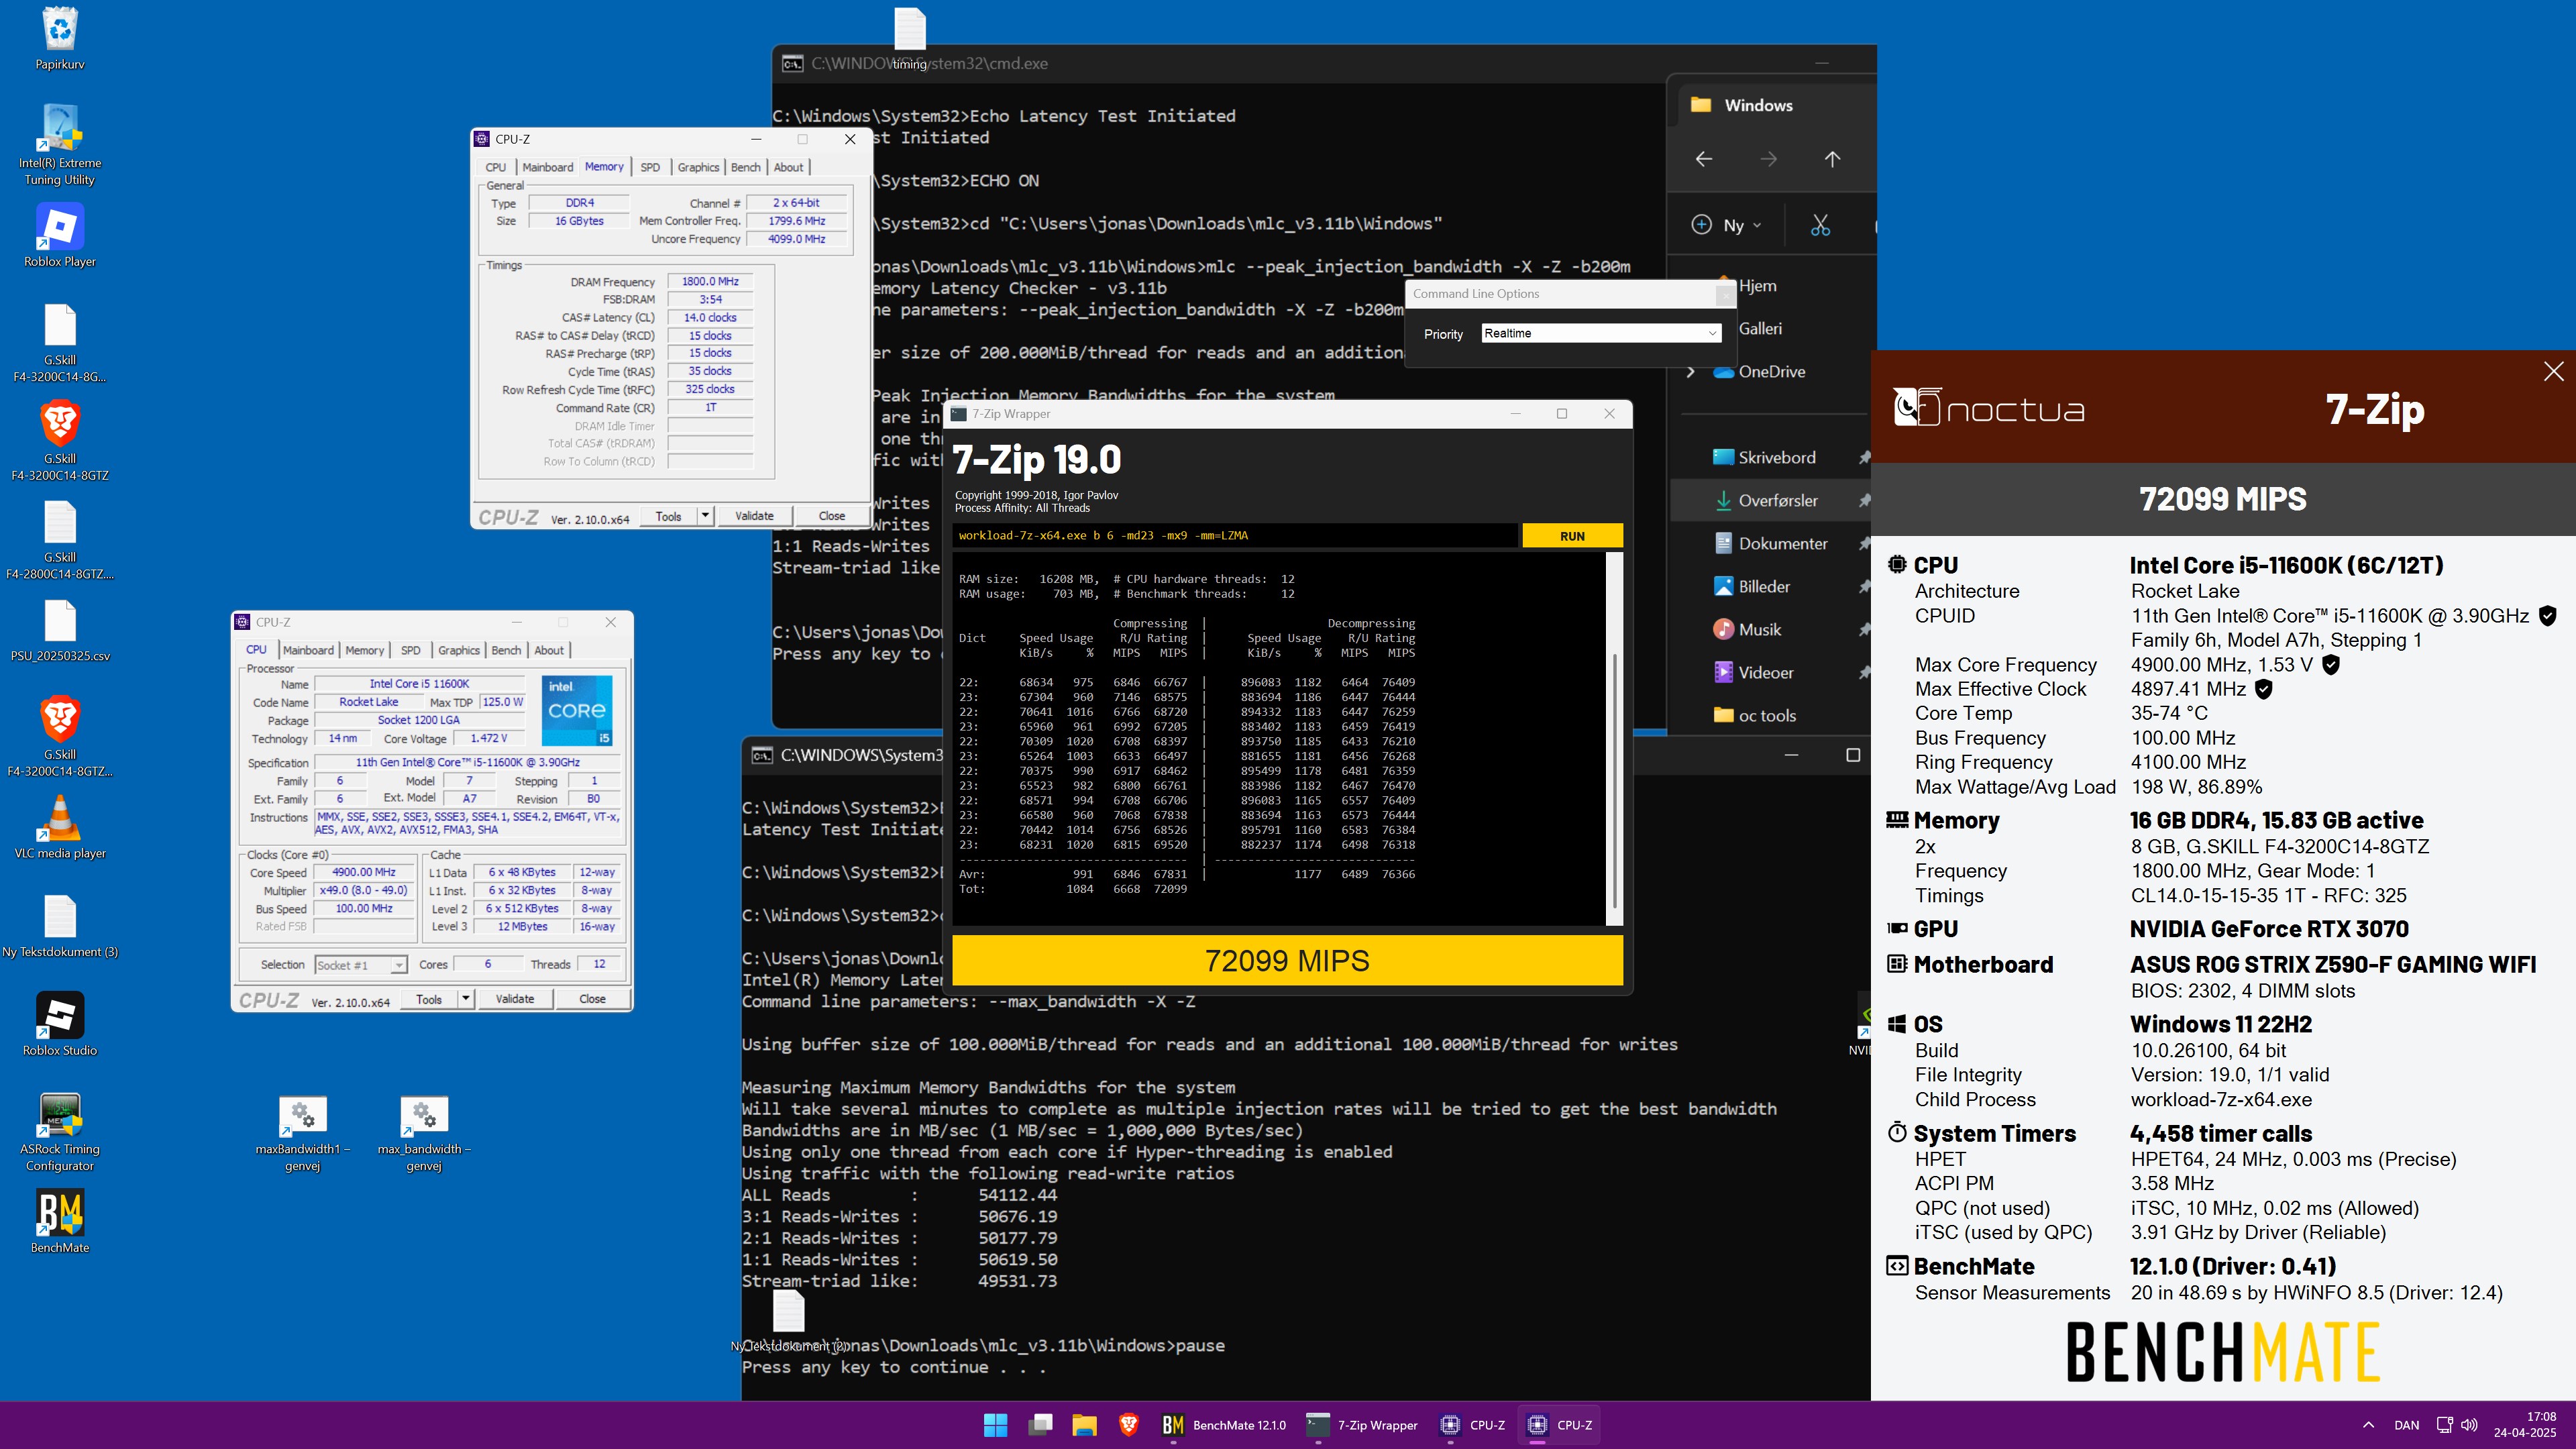Screen dimensions: 2576x1449
Task: Open Task View in the taskbar
Action: click(x=1040, y=1425)
